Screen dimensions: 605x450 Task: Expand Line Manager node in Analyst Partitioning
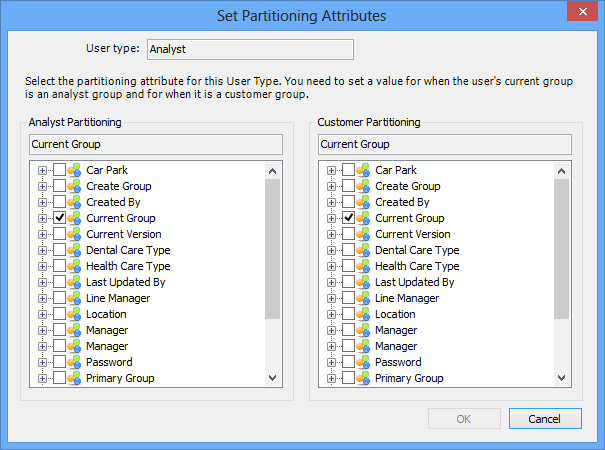point(42,298)
